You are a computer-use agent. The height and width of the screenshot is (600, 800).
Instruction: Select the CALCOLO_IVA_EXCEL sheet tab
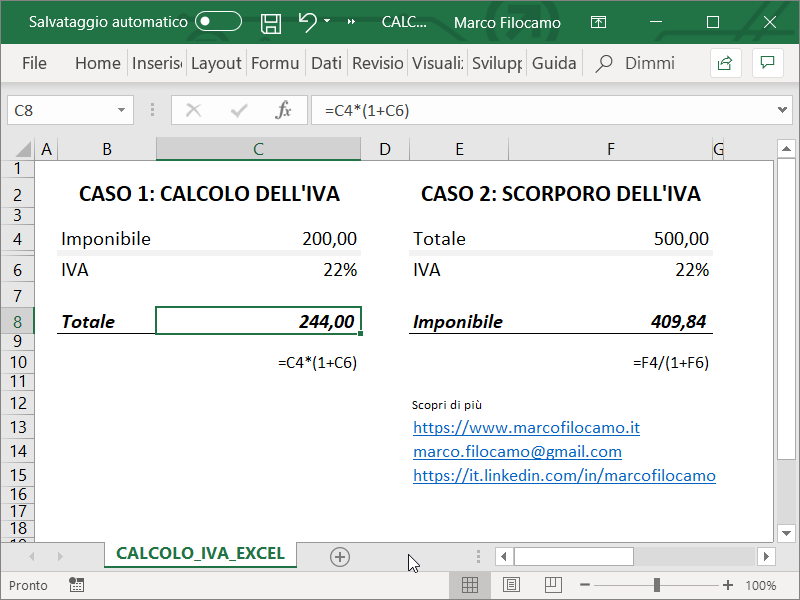click(199, 552)
